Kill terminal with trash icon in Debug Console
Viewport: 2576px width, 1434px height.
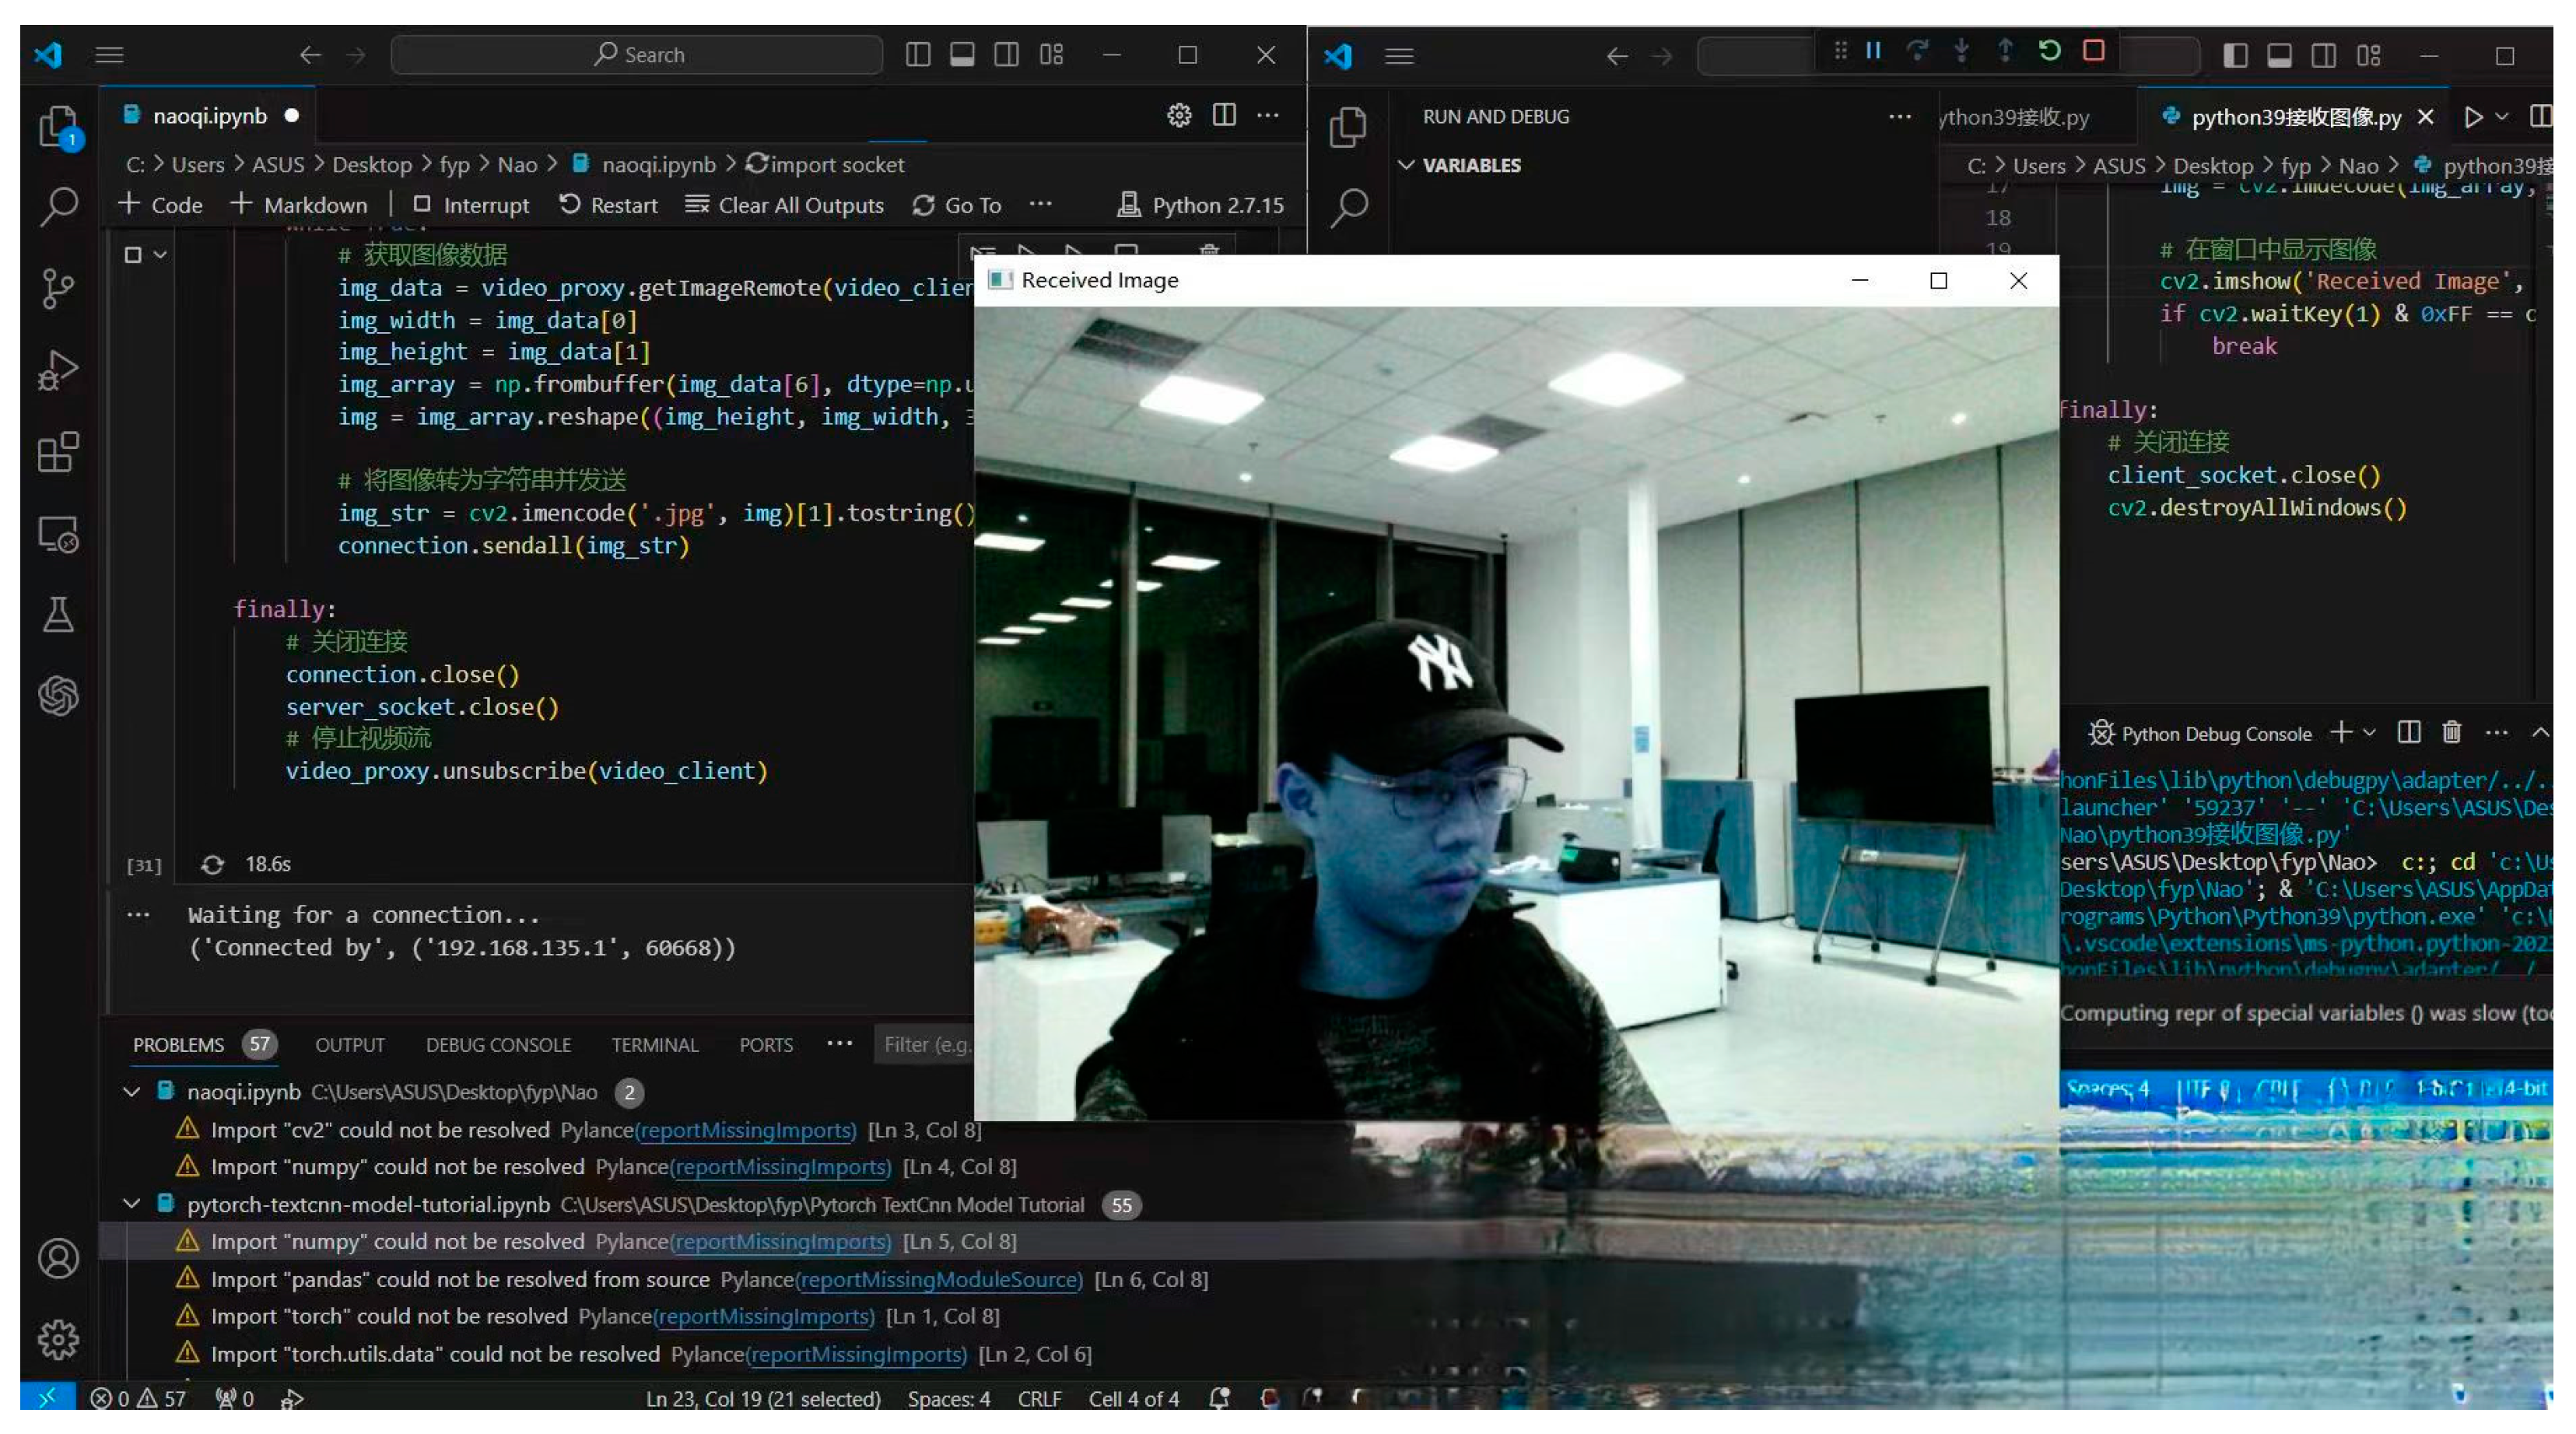click(x=2451, y=733)
